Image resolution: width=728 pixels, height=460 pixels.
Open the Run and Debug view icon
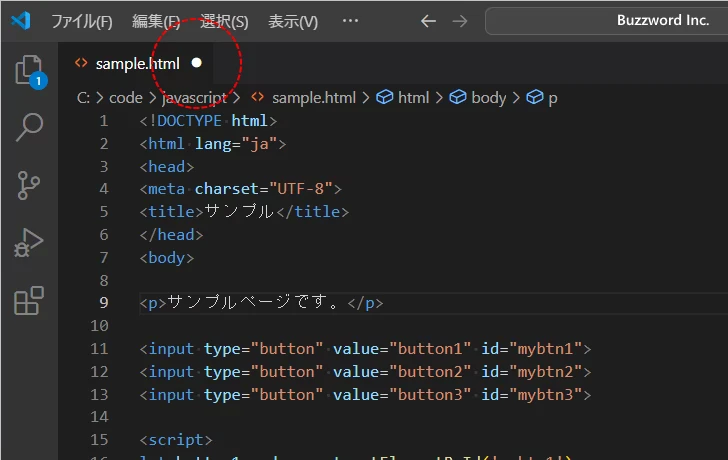click(x=29, y=242)
